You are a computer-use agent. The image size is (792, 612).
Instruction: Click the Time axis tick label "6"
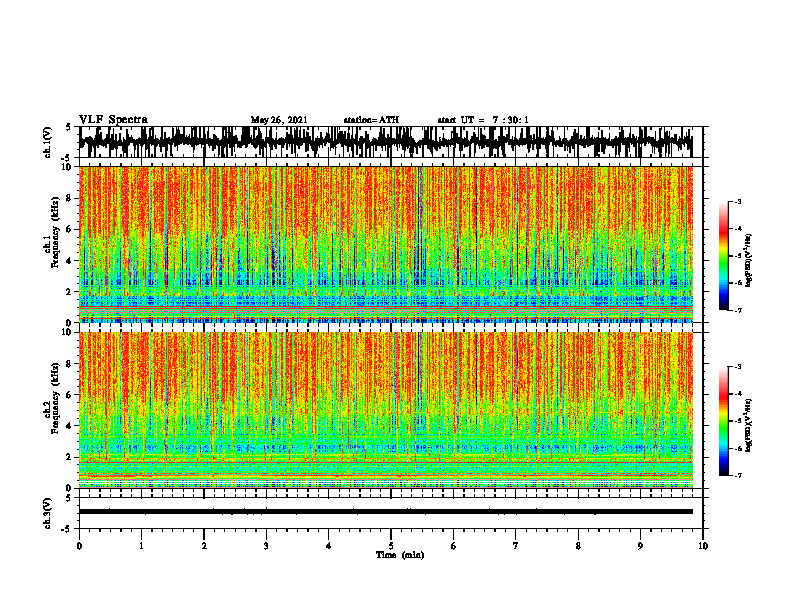pyautogui.click(x=454, y=546)
